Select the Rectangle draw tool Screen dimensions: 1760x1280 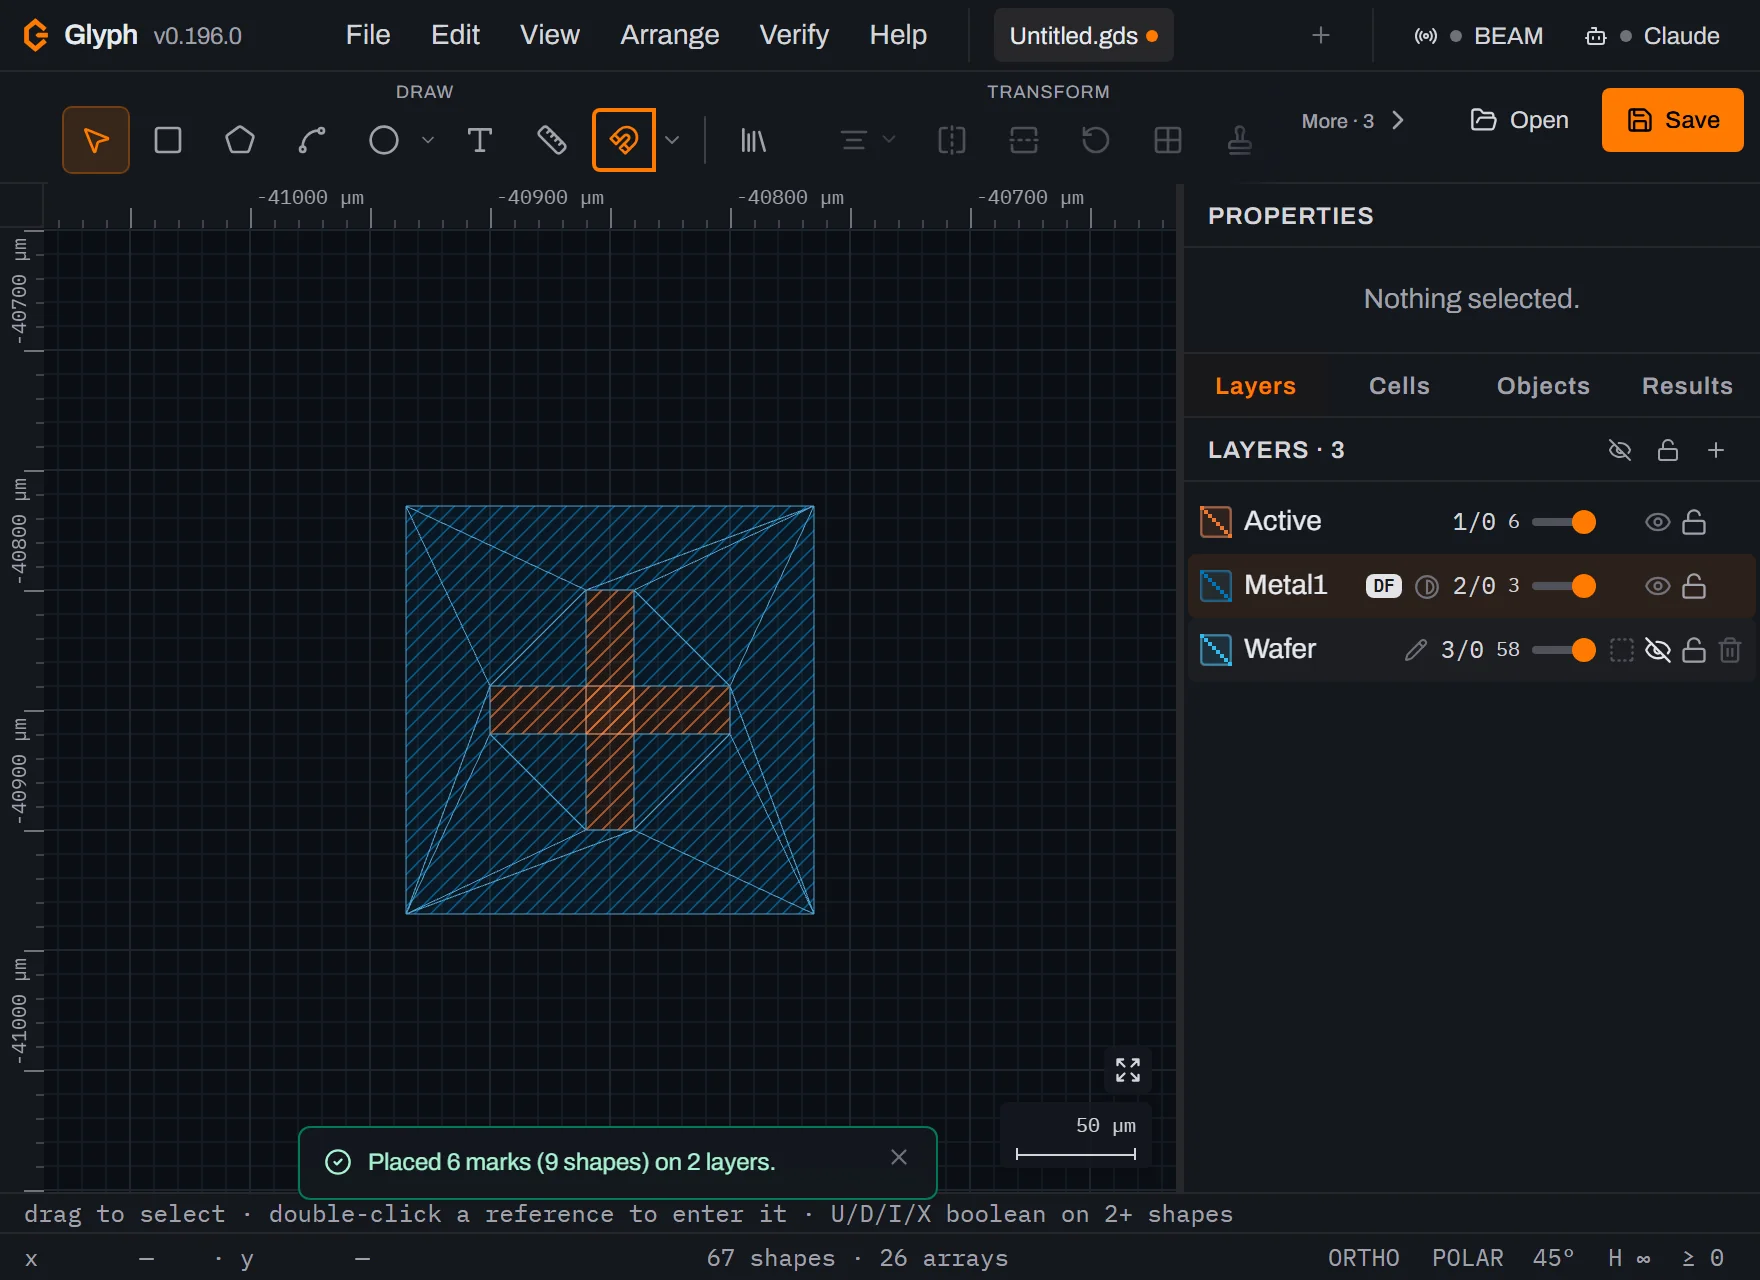[168, 140]
